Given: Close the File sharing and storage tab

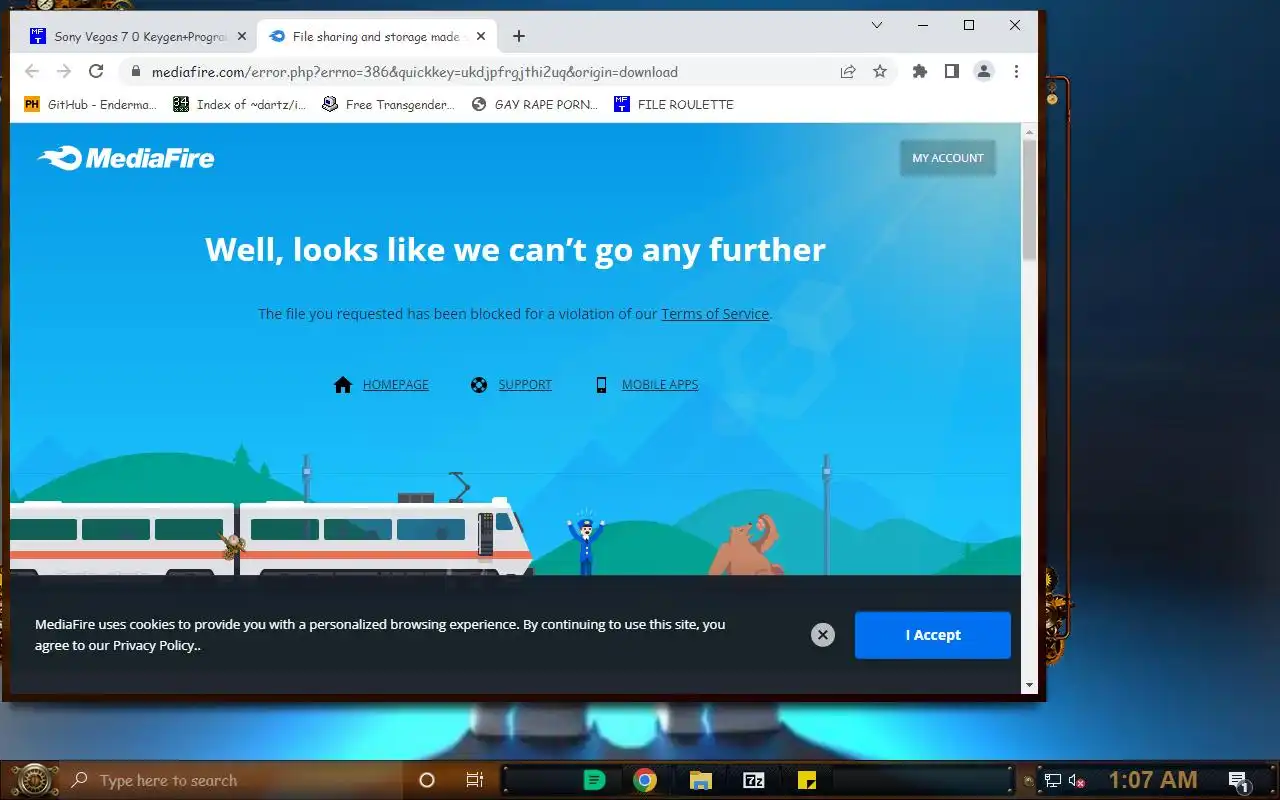Looking at the screenshot, I should point(481,36).
